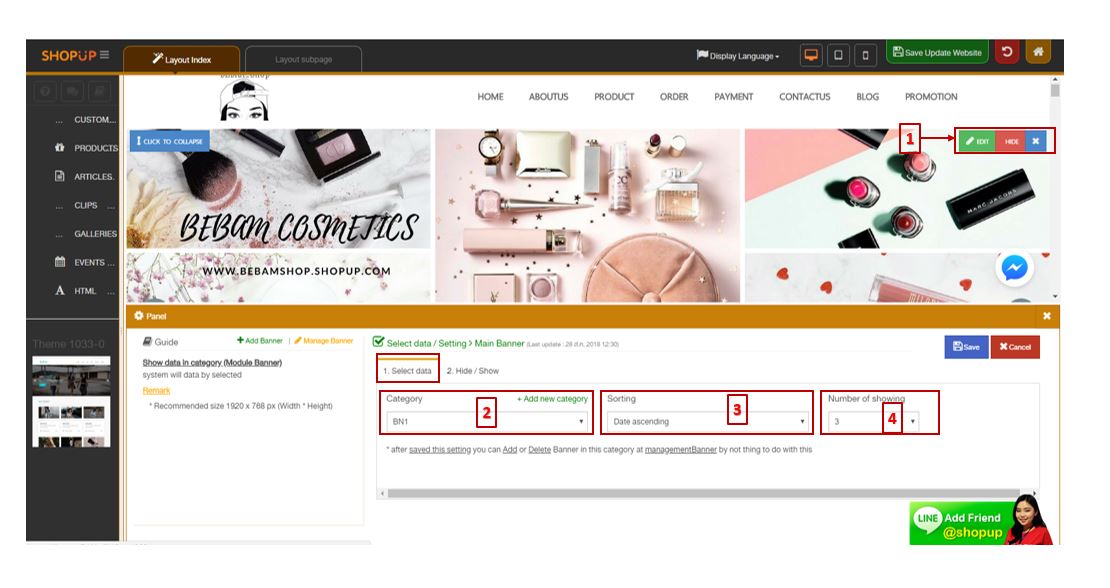Viewport: 1110px width, 588px height.
Task: Click the + Add new category link
Action: [x=552, y=399]
